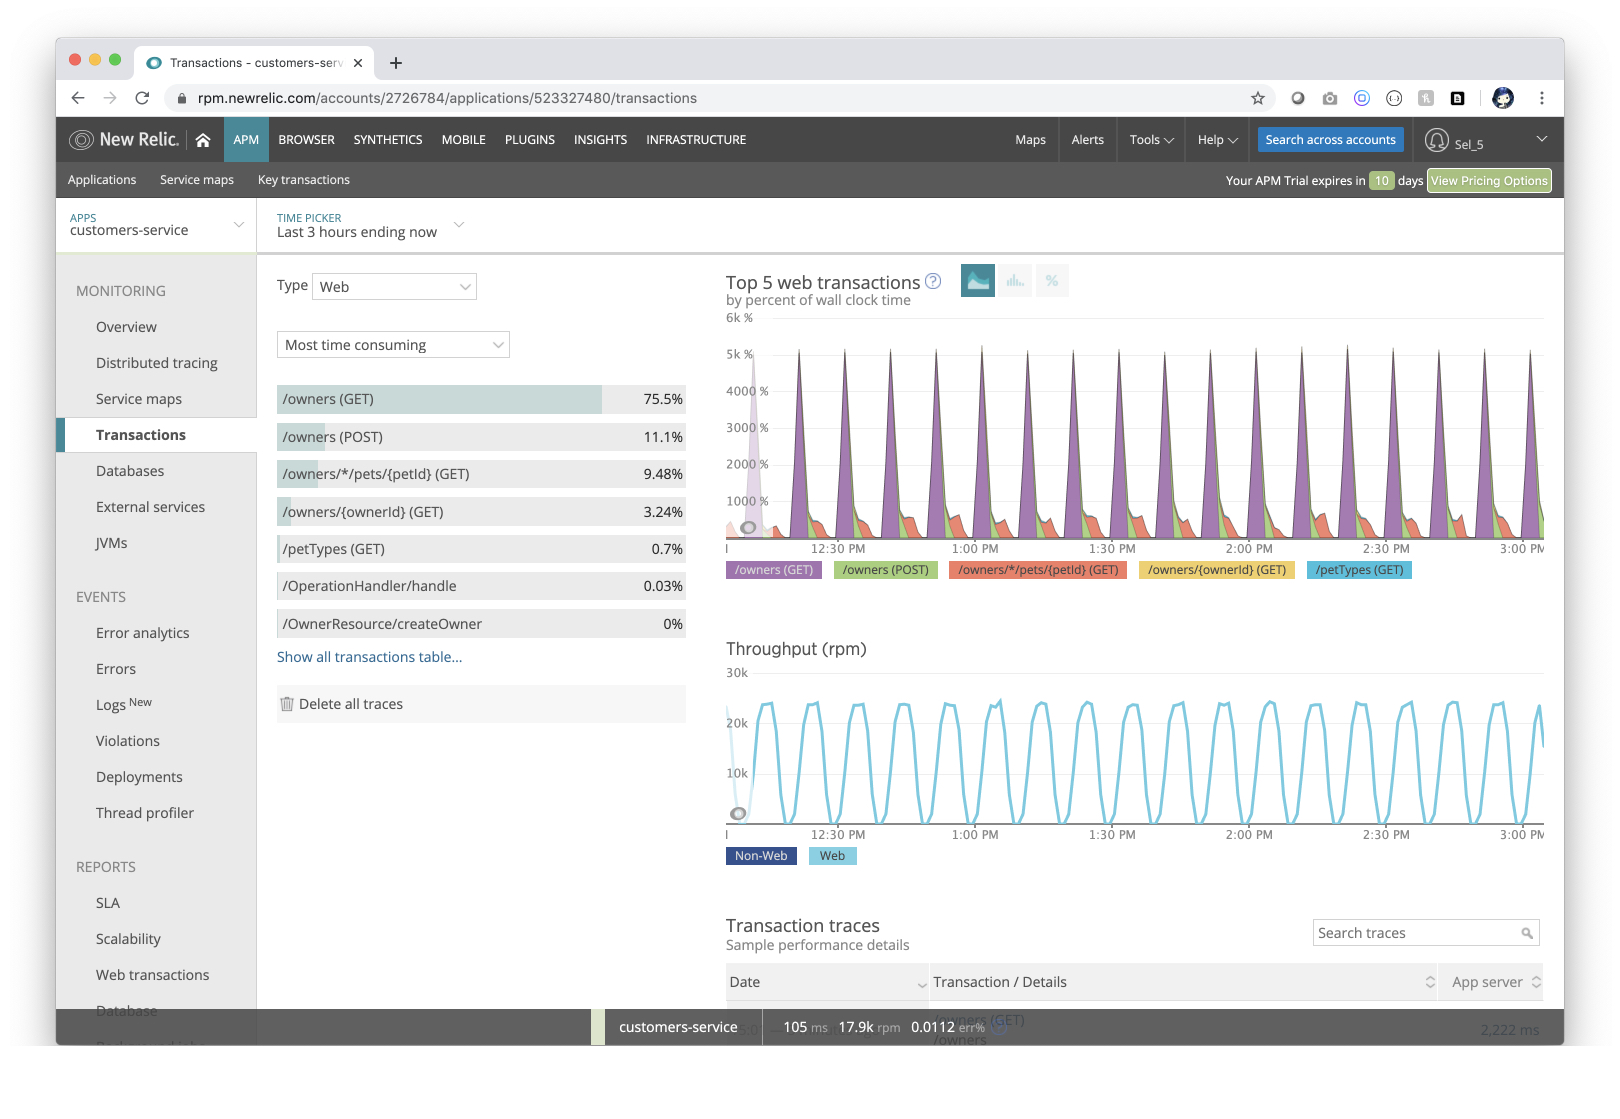Screen dimensions: 1620x1119
Task: Open the INSIGHTS tab
Action: tap(600, 140)
